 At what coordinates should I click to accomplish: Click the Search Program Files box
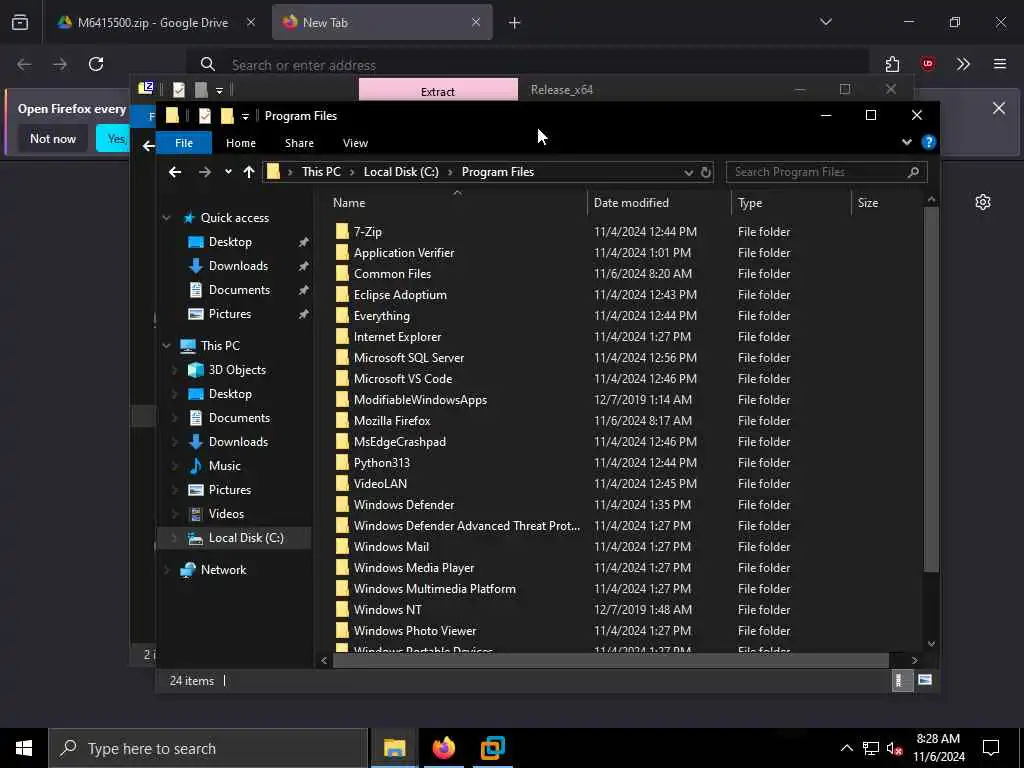point(826,172)
